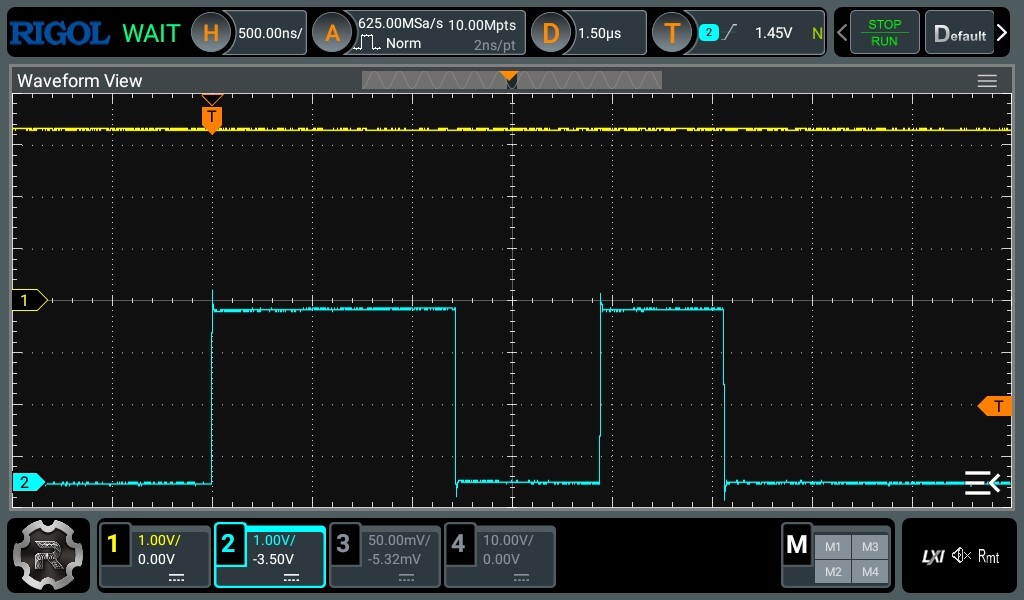The width and height of the screenshot is (1024, 600).
Task: Open the delay settings via the D icon
Action: coord(551,32)
